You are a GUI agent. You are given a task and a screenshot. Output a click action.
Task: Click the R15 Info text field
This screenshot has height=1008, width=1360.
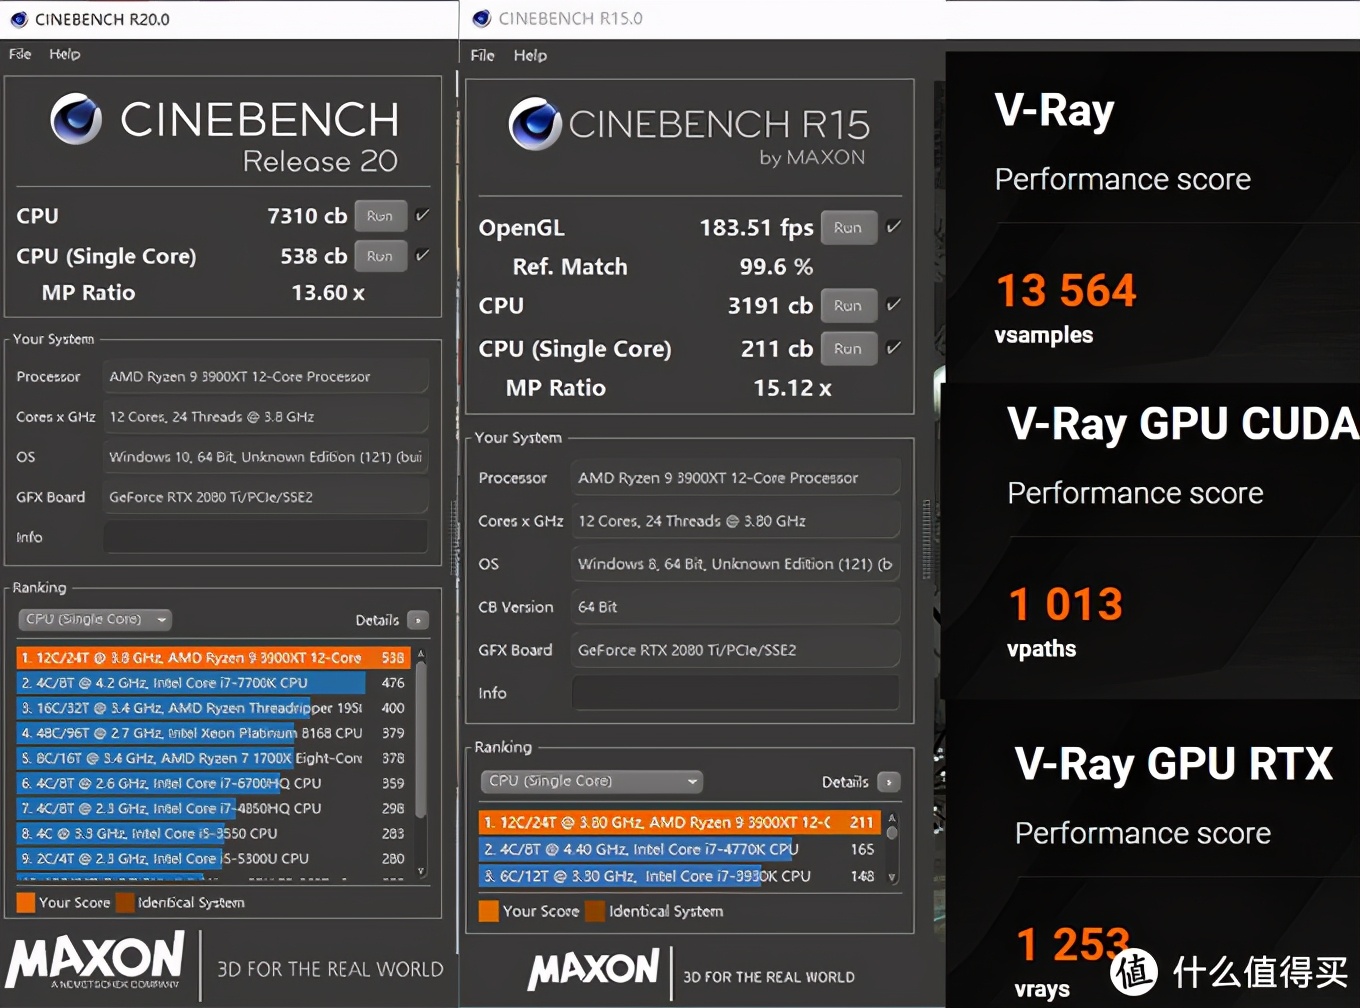(735, 693)
